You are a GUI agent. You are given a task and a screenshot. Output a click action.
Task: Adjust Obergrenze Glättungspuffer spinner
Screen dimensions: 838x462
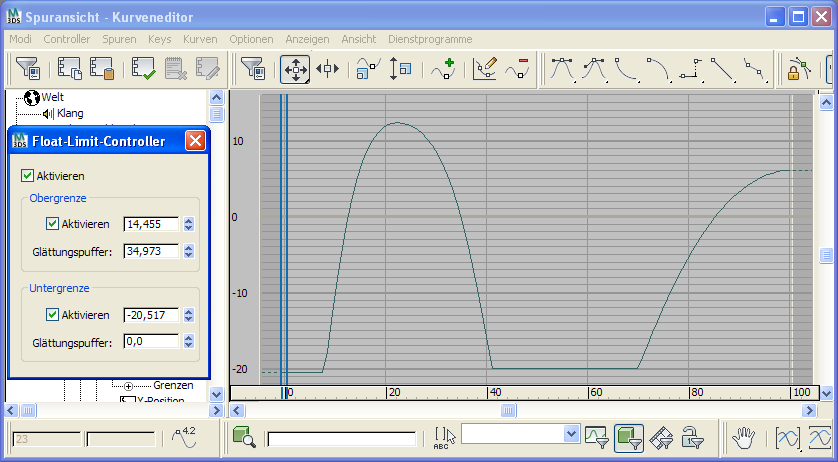[x=189, y=251]
